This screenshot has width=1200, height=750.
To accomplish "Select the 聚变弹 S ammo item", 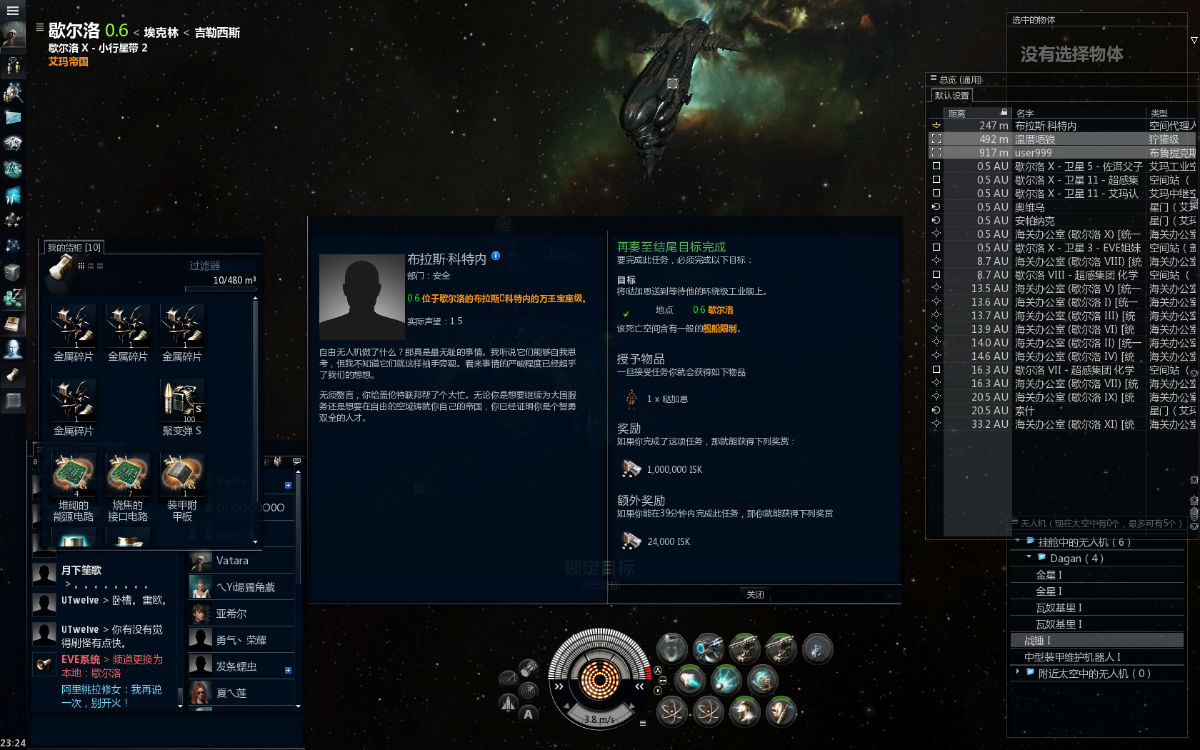I will 182,407.
